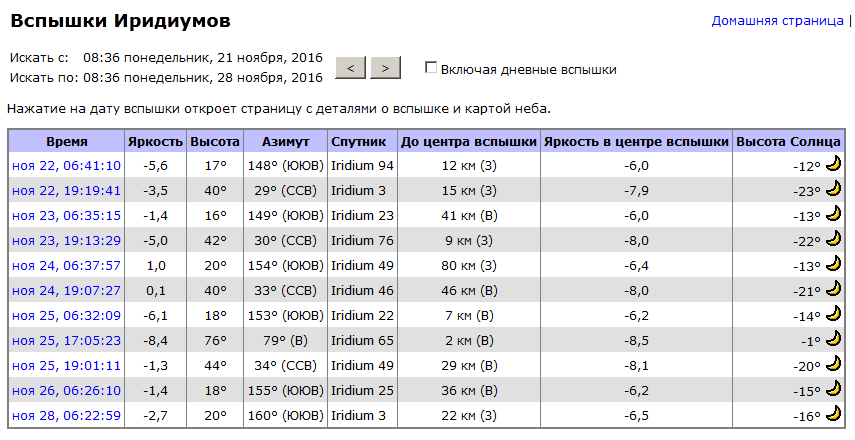Open flare details for ноя 22, 19:19:41
The image size is (855, 440).
pyautogui.click(x=67, y=190)
